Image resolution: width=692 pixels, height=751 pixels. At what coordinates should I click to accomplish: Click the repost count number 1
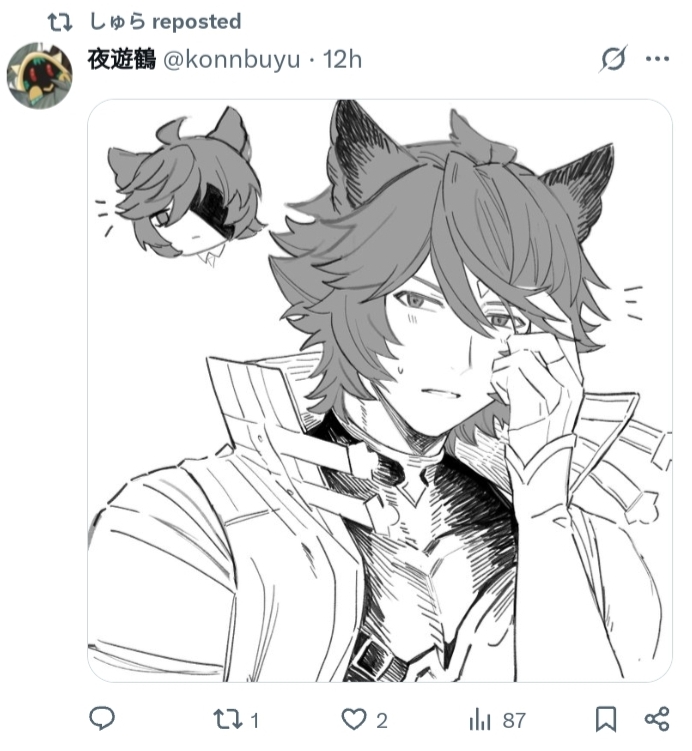[x=255, y=720]
